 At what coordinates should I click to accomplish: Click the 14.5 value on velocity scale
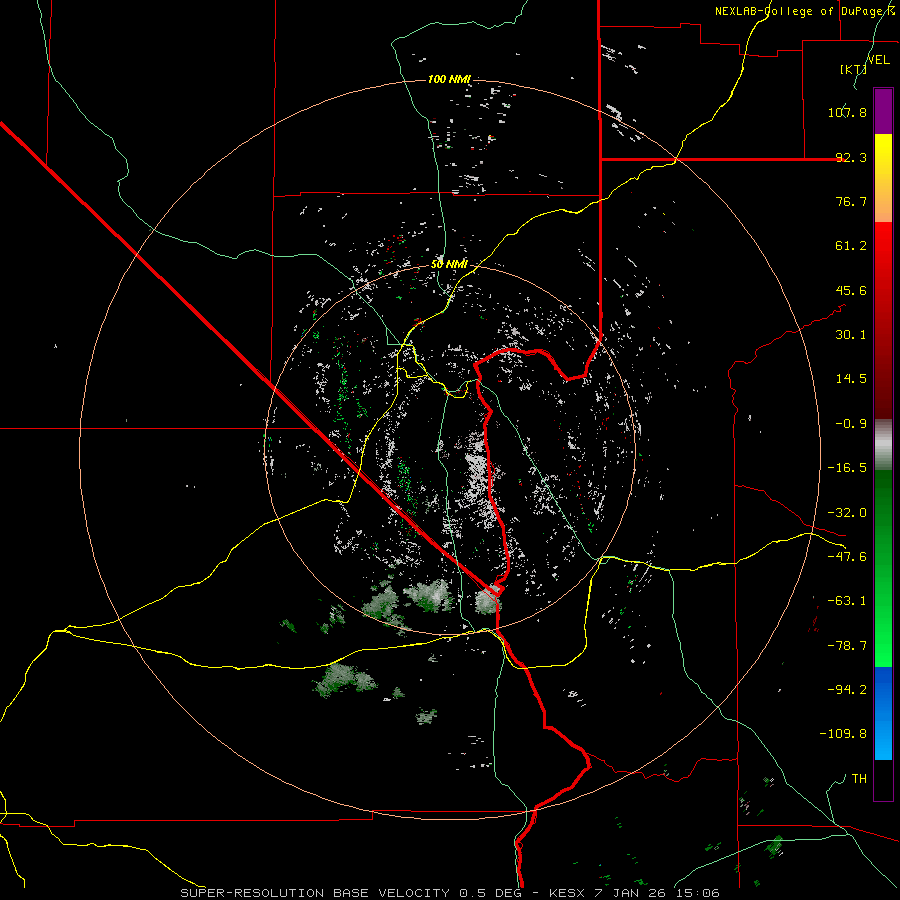pyautogui.click(x=851, y=379)
